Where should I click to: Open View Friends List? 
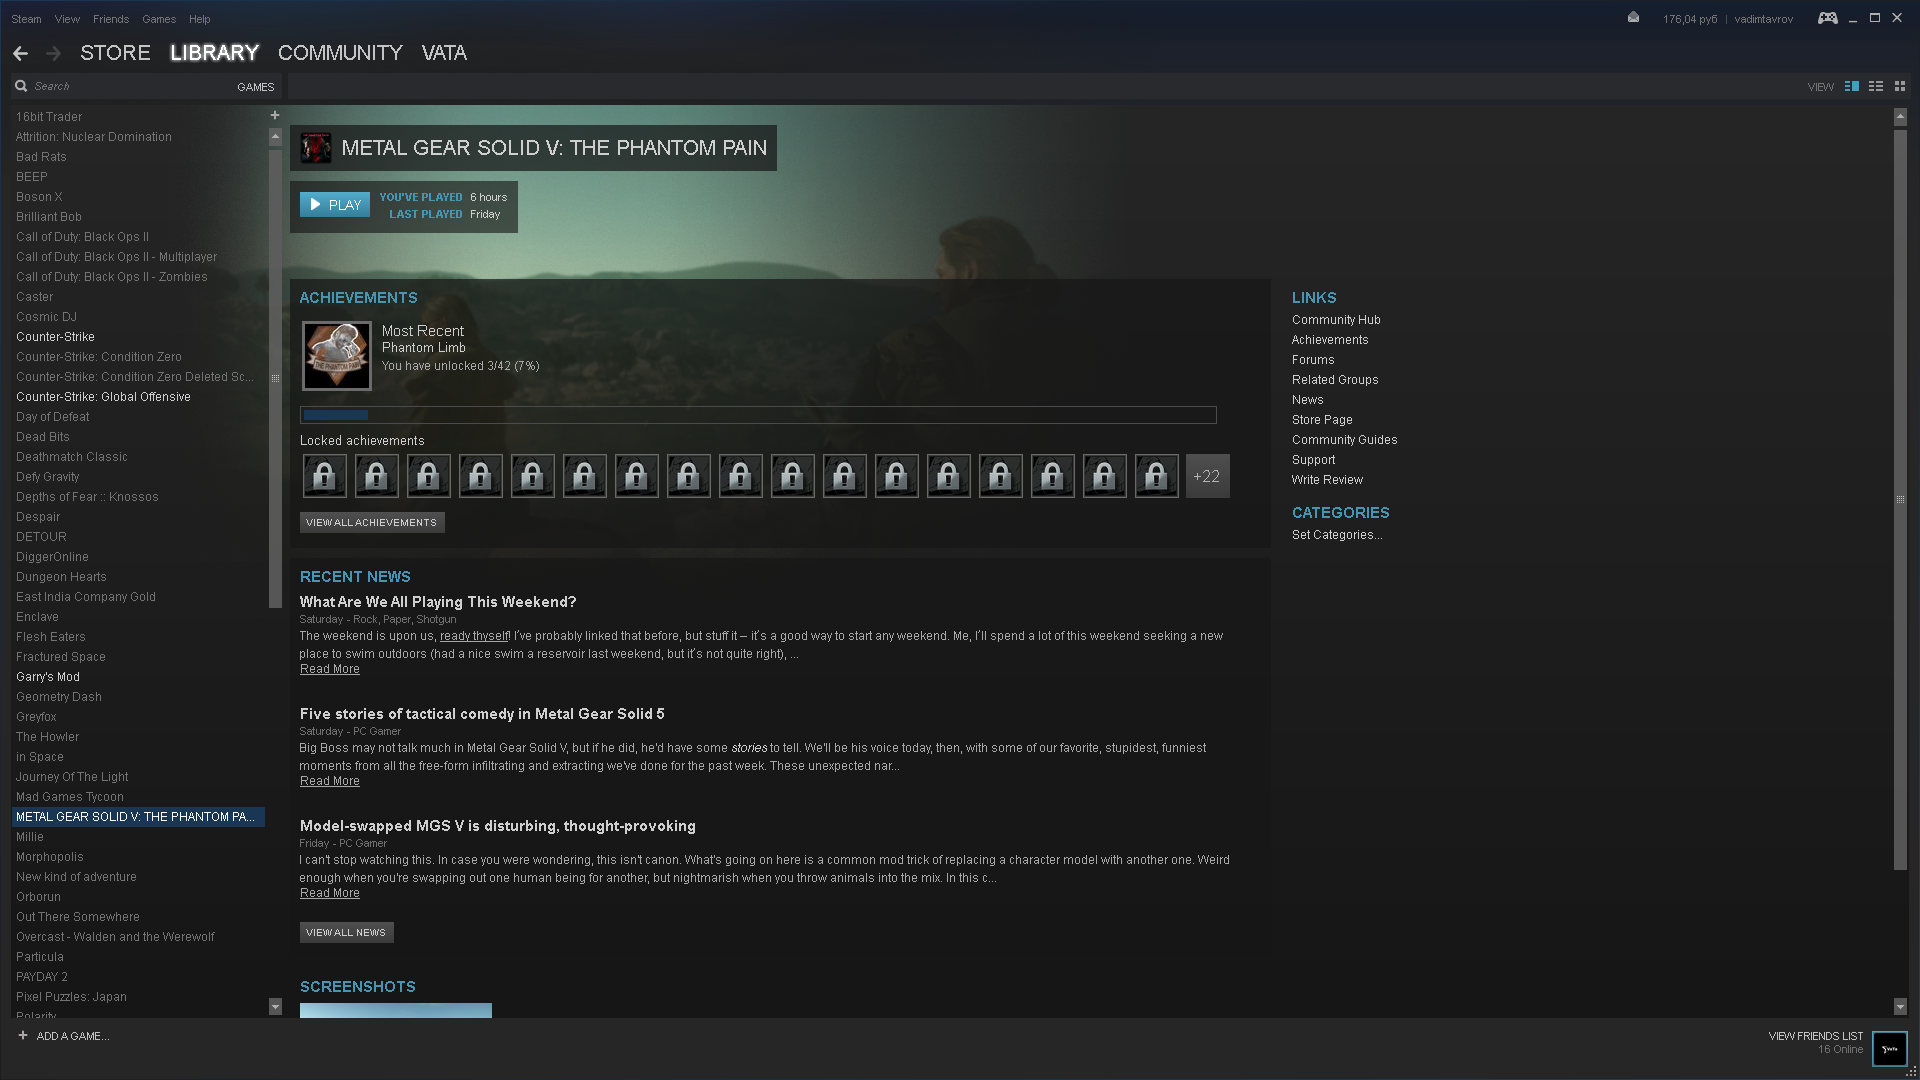[1815, 1036]
